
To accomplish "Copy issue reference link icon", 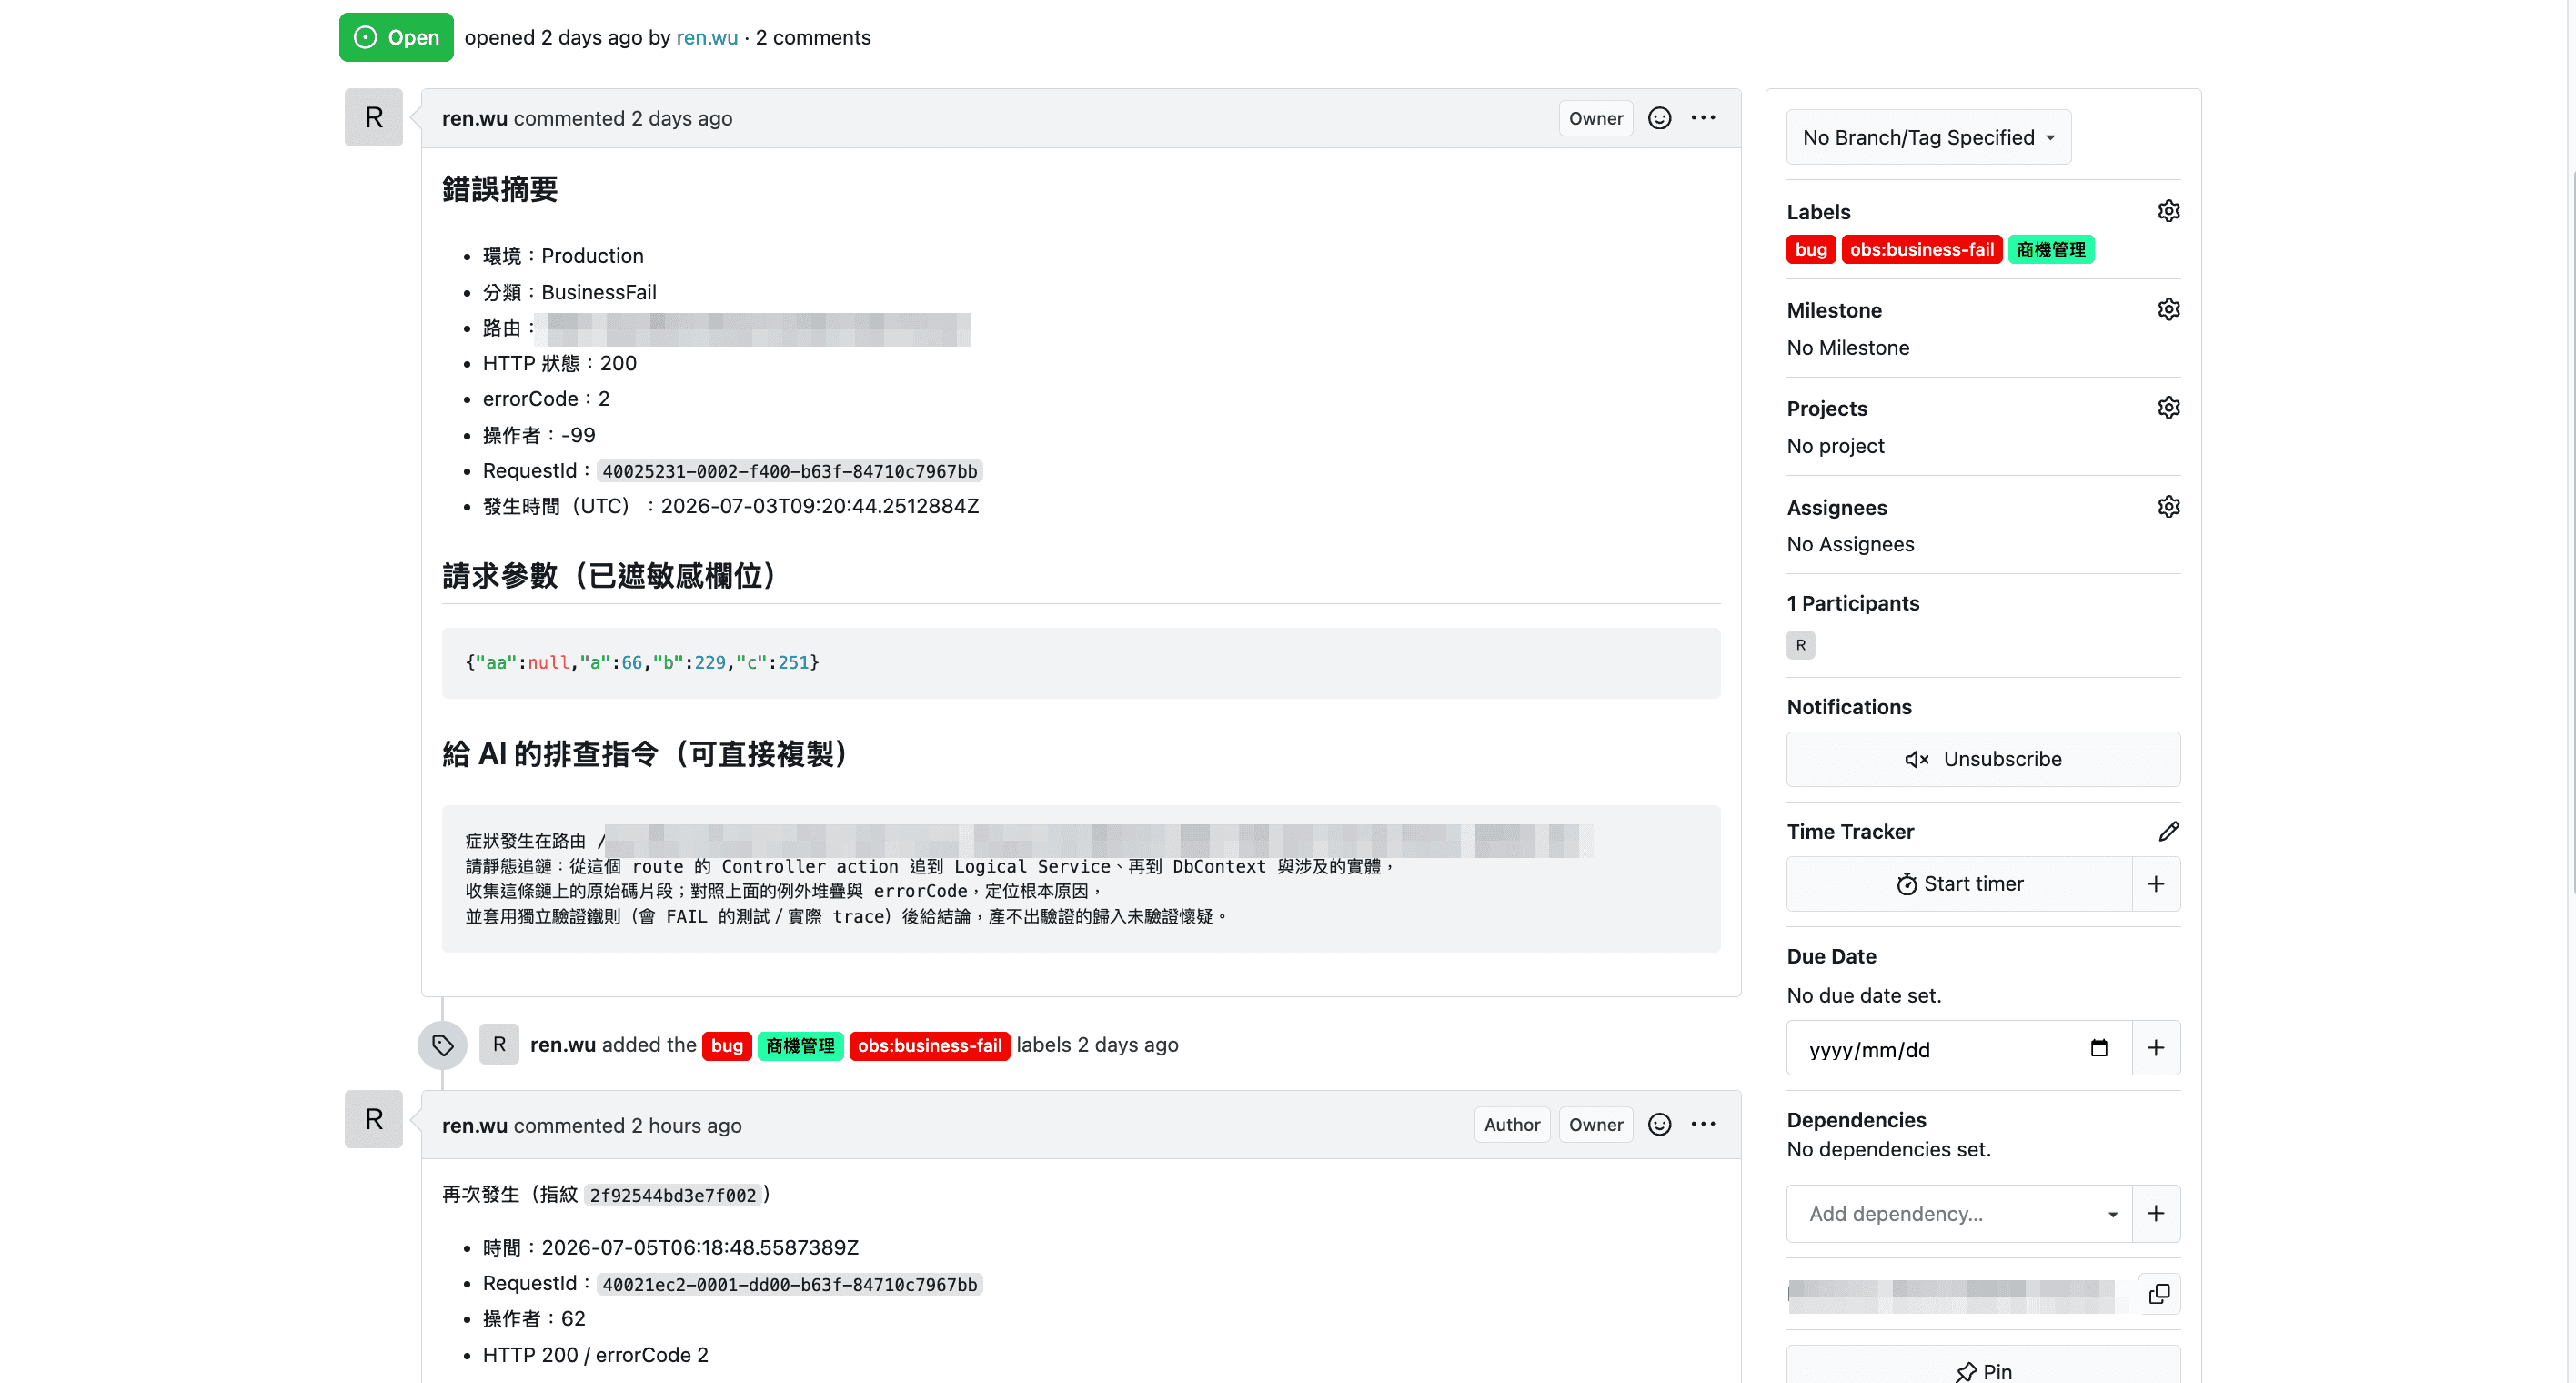I will [2159, 1294].
